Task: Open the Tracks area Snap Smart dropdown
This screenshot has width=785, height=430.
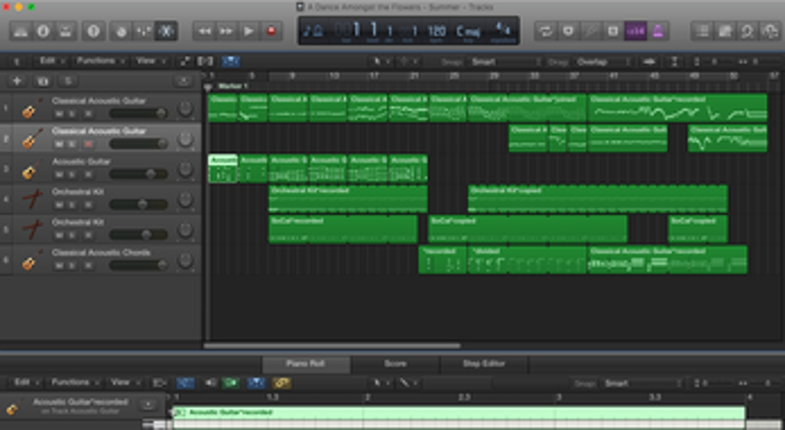Action: (506, 62)
